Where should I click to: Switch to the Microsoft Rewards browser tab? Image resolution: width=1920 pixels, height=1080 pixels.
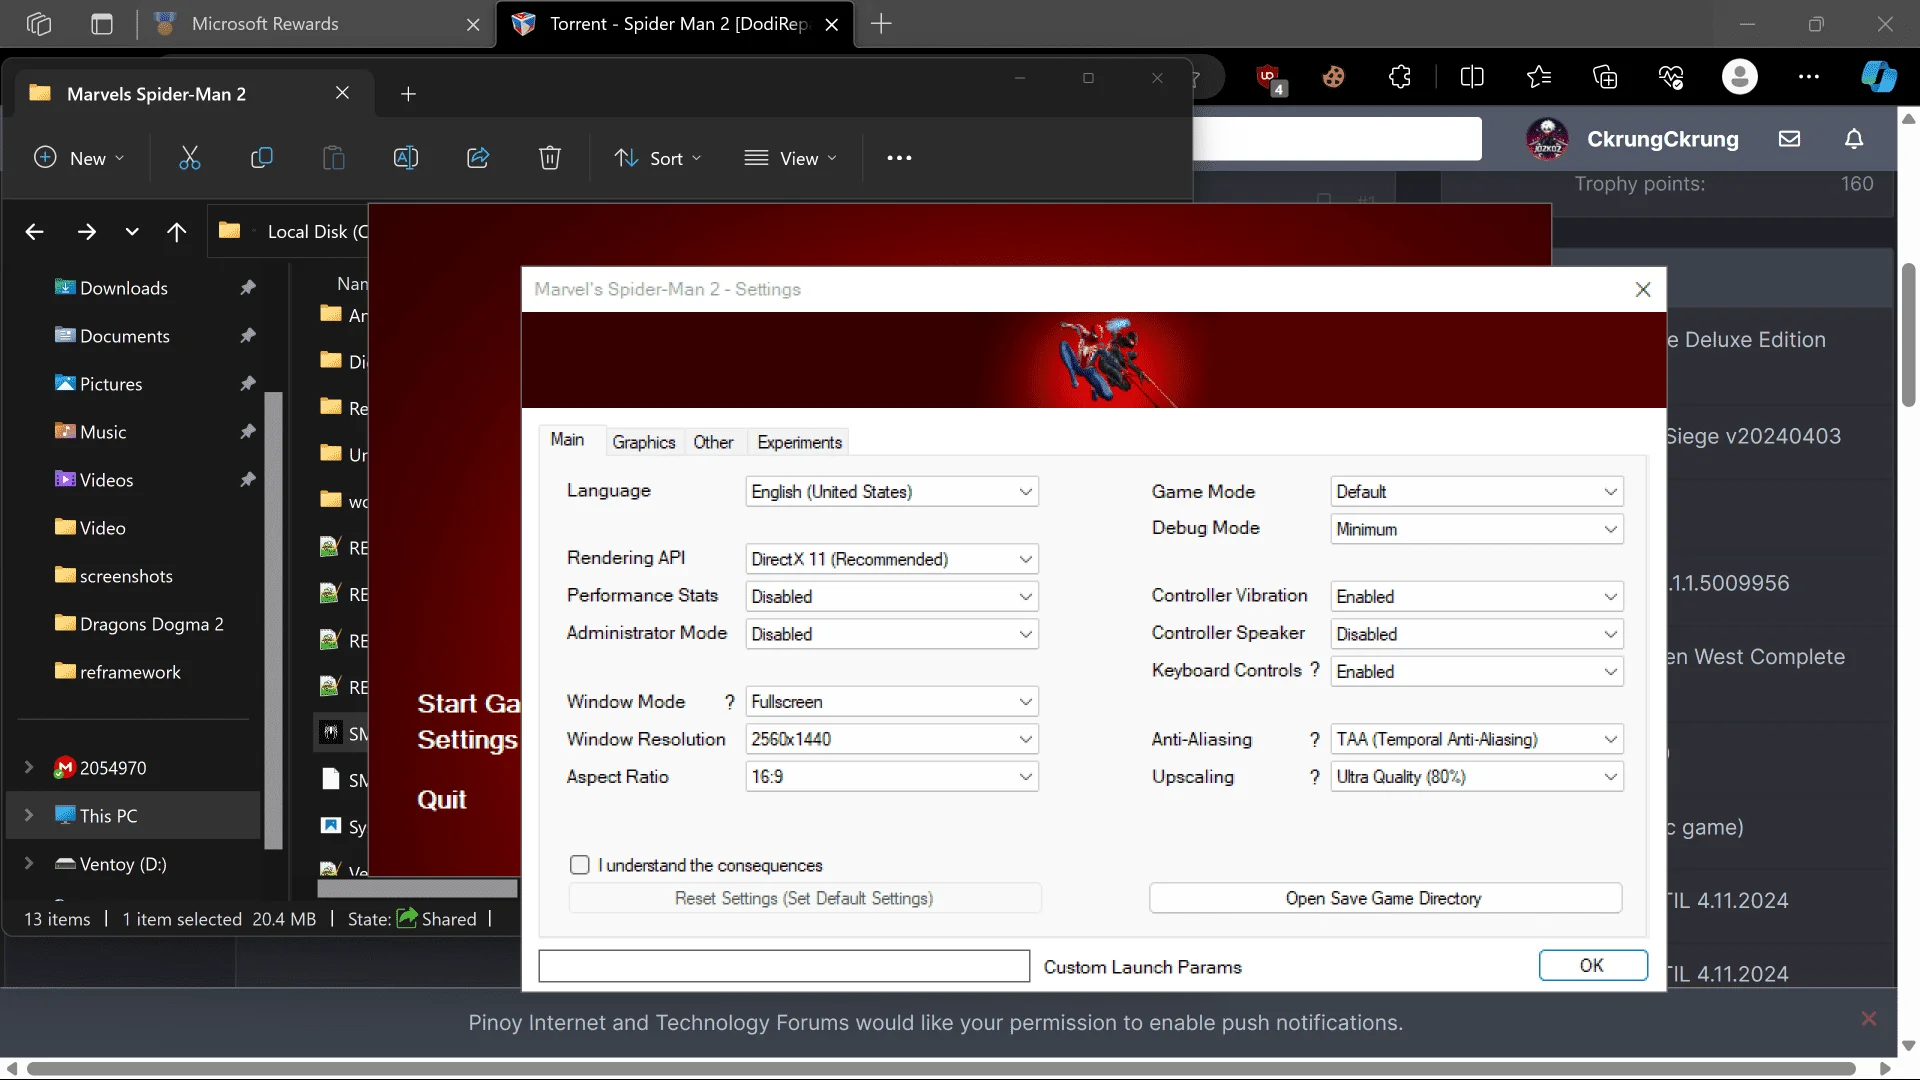[315, 24]
